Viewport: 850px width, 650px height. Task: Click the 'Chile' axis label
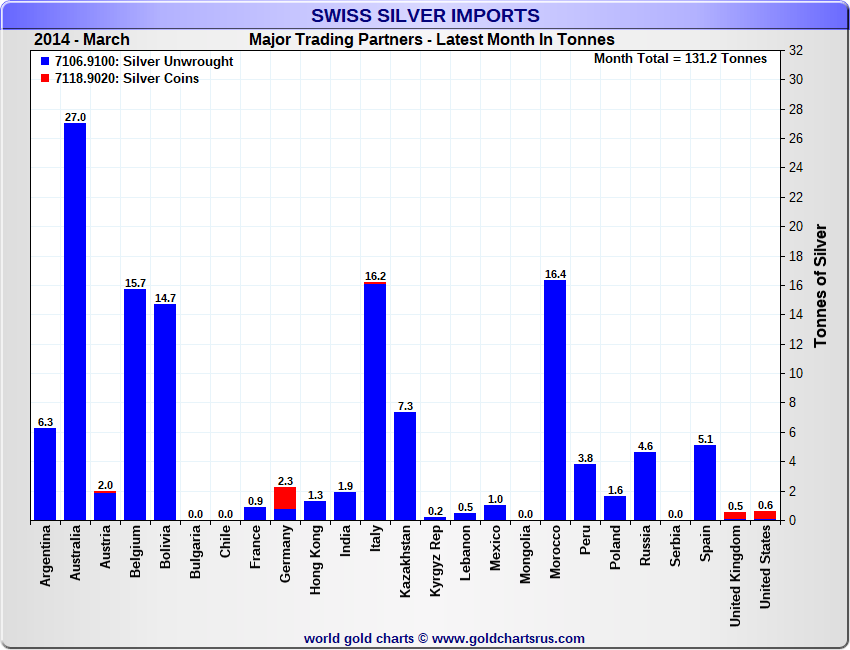(226, 542)
